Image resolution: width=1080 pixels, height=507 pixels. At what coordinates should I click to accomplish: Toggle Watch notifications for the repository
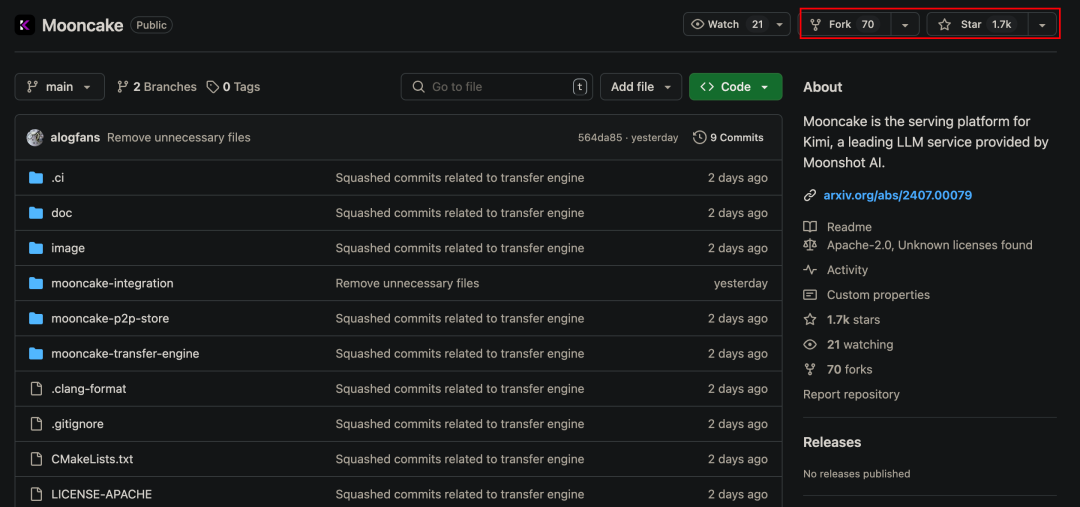(736, 25)
